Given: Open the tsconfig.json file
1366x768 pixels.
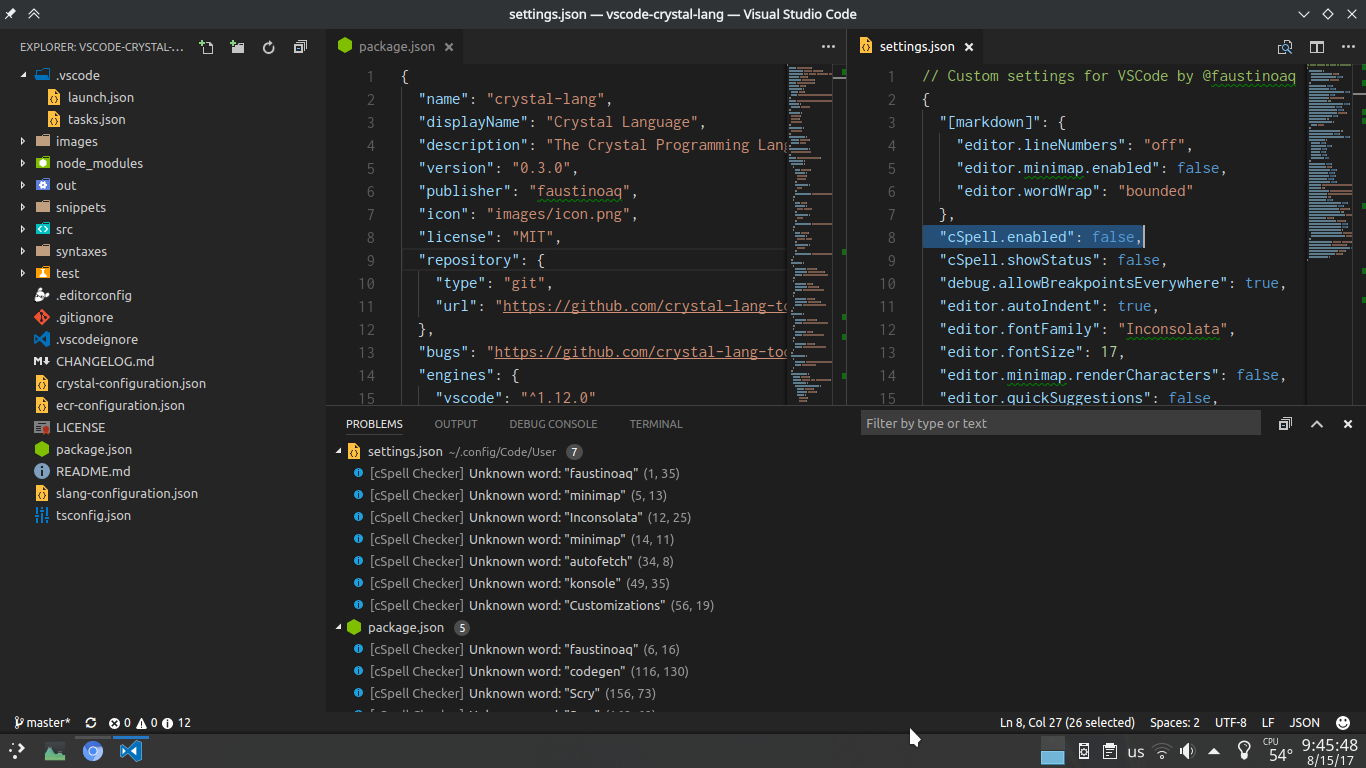Looking at the screenshot, I should [x=93, y=515].
